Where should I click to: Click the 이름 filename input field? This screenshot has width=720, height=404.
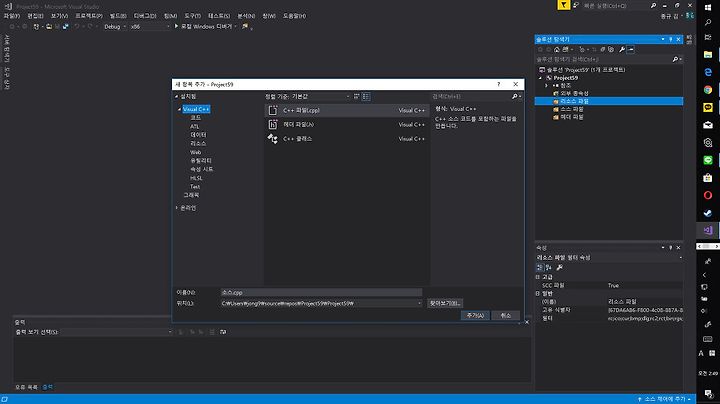[x=321, y=292]
